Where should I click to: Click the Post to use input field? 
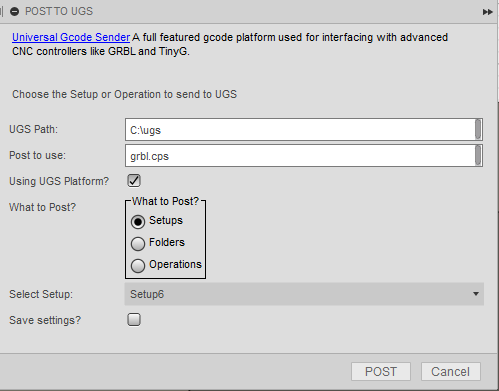coord(304,156)
